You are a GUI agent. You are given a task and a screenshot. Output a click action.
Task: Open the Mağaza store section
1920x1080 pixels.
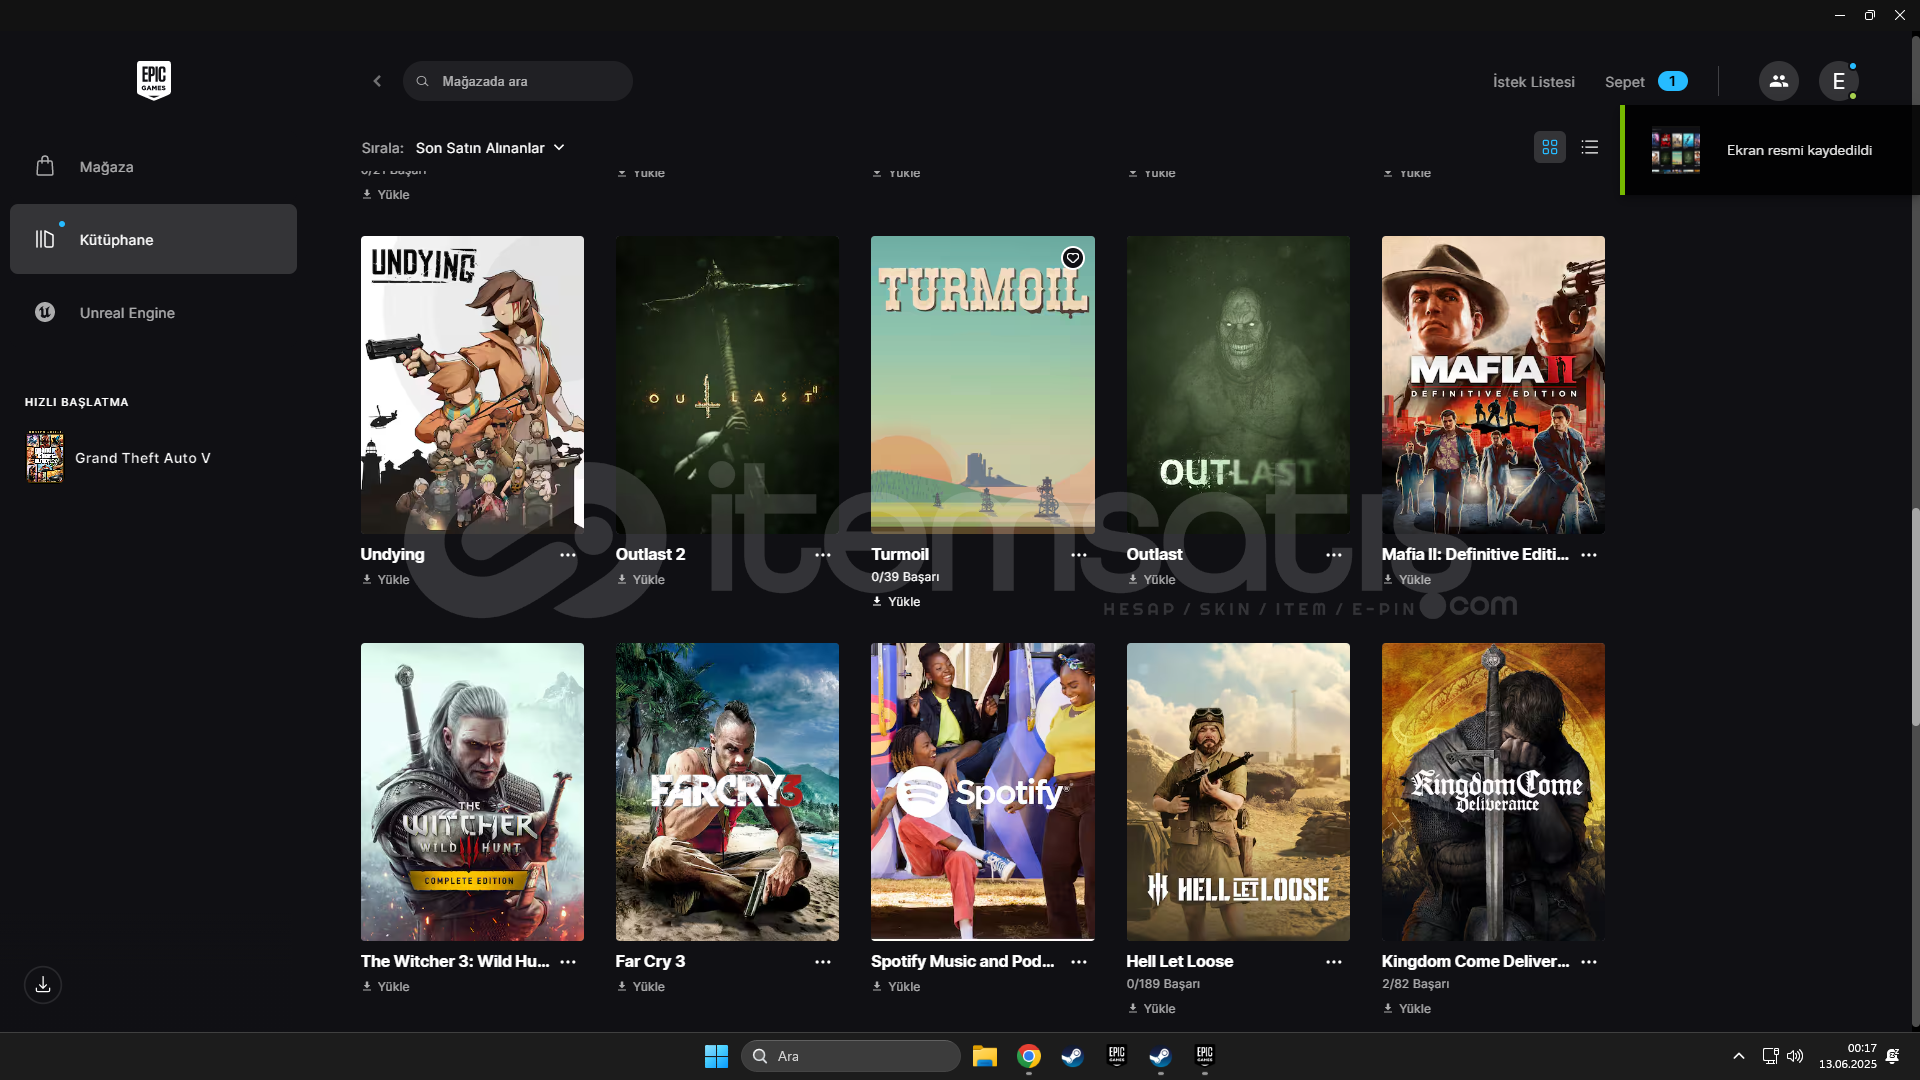[x=153, y=167]
